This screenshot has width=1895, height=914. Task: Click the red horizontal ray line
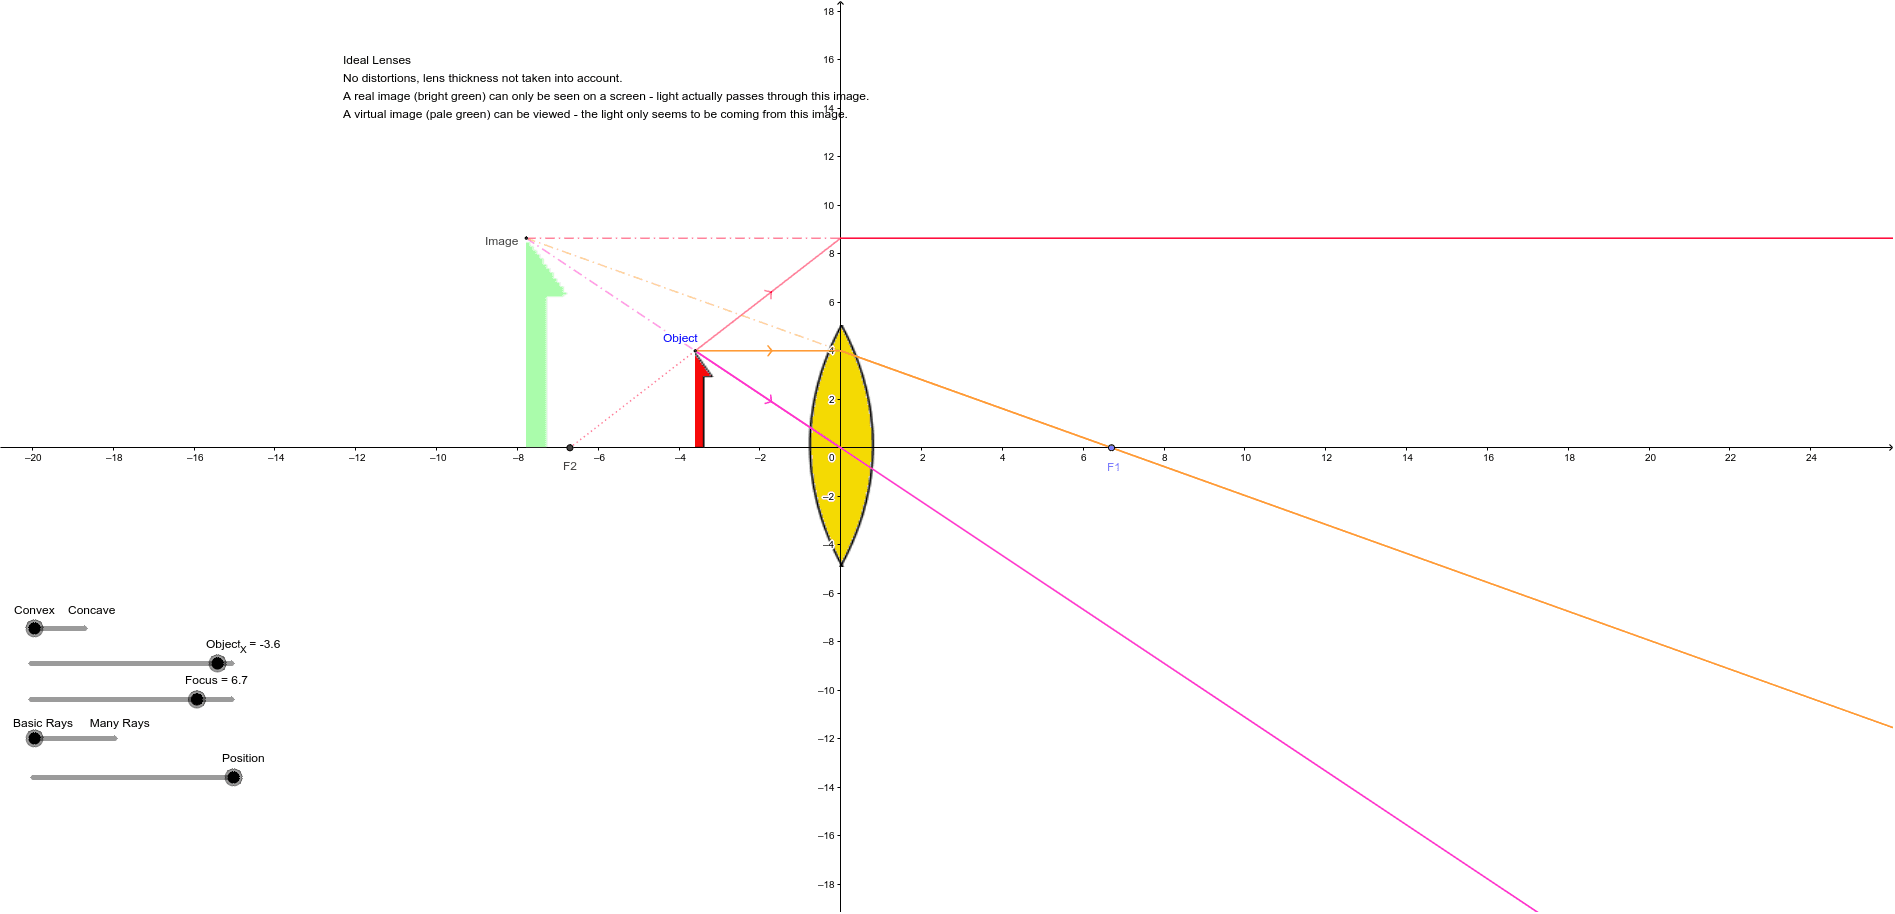(1400, 238)
